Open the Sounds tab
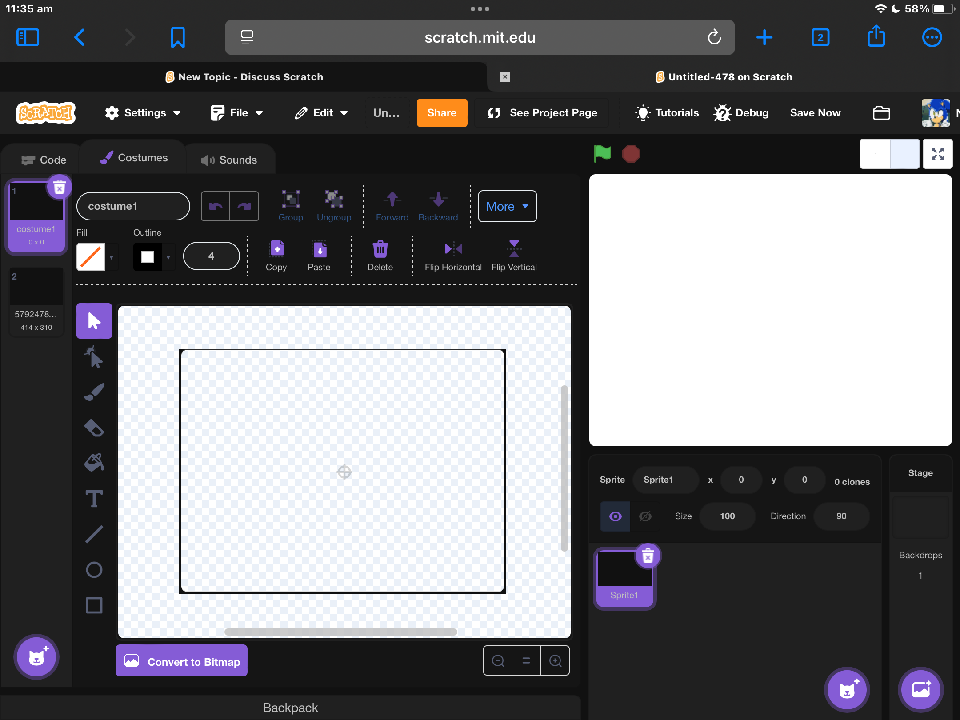 click(231, 159)
